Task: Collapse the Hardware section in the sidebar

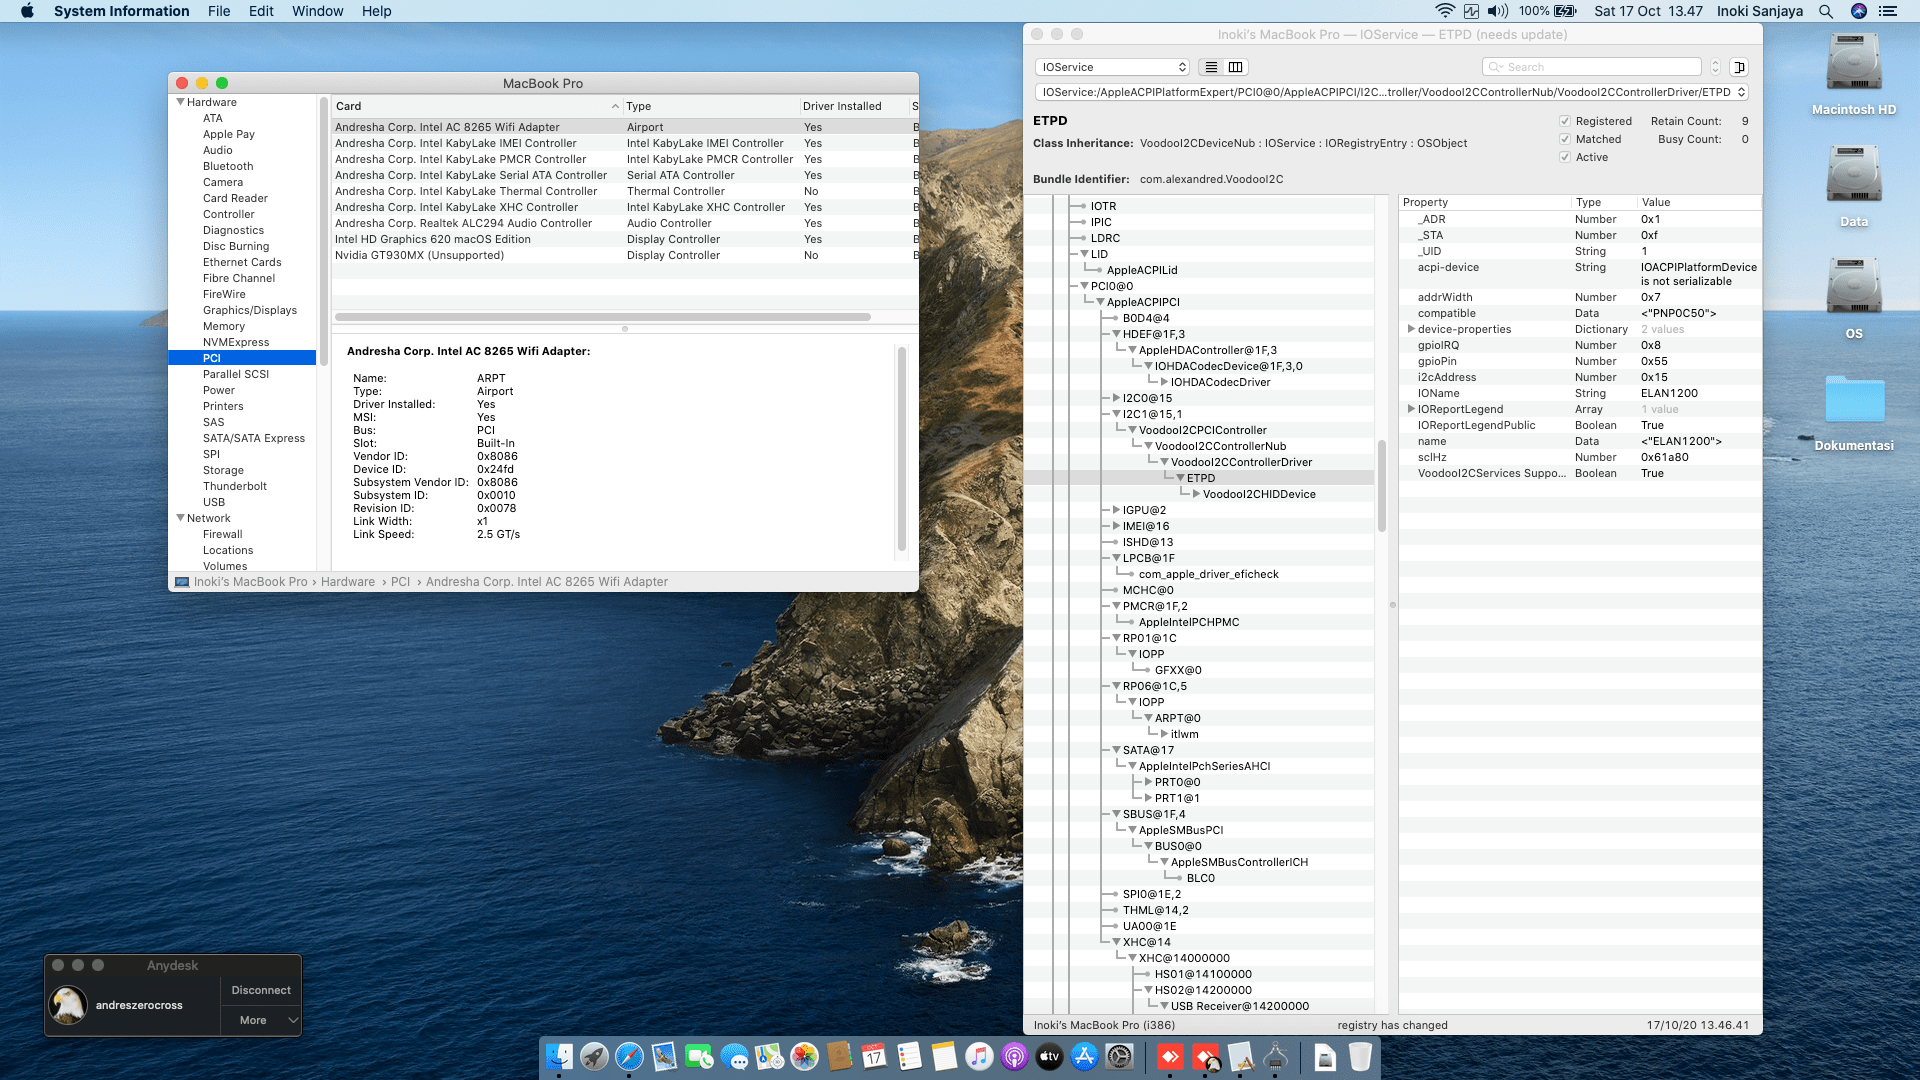Action: (180, 102)
